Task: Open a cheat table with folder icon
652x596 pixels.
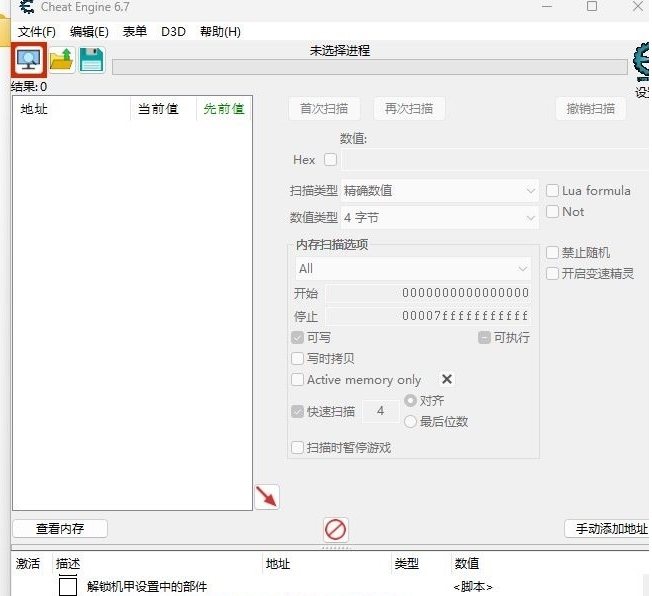Action: (x=62, y=60)
